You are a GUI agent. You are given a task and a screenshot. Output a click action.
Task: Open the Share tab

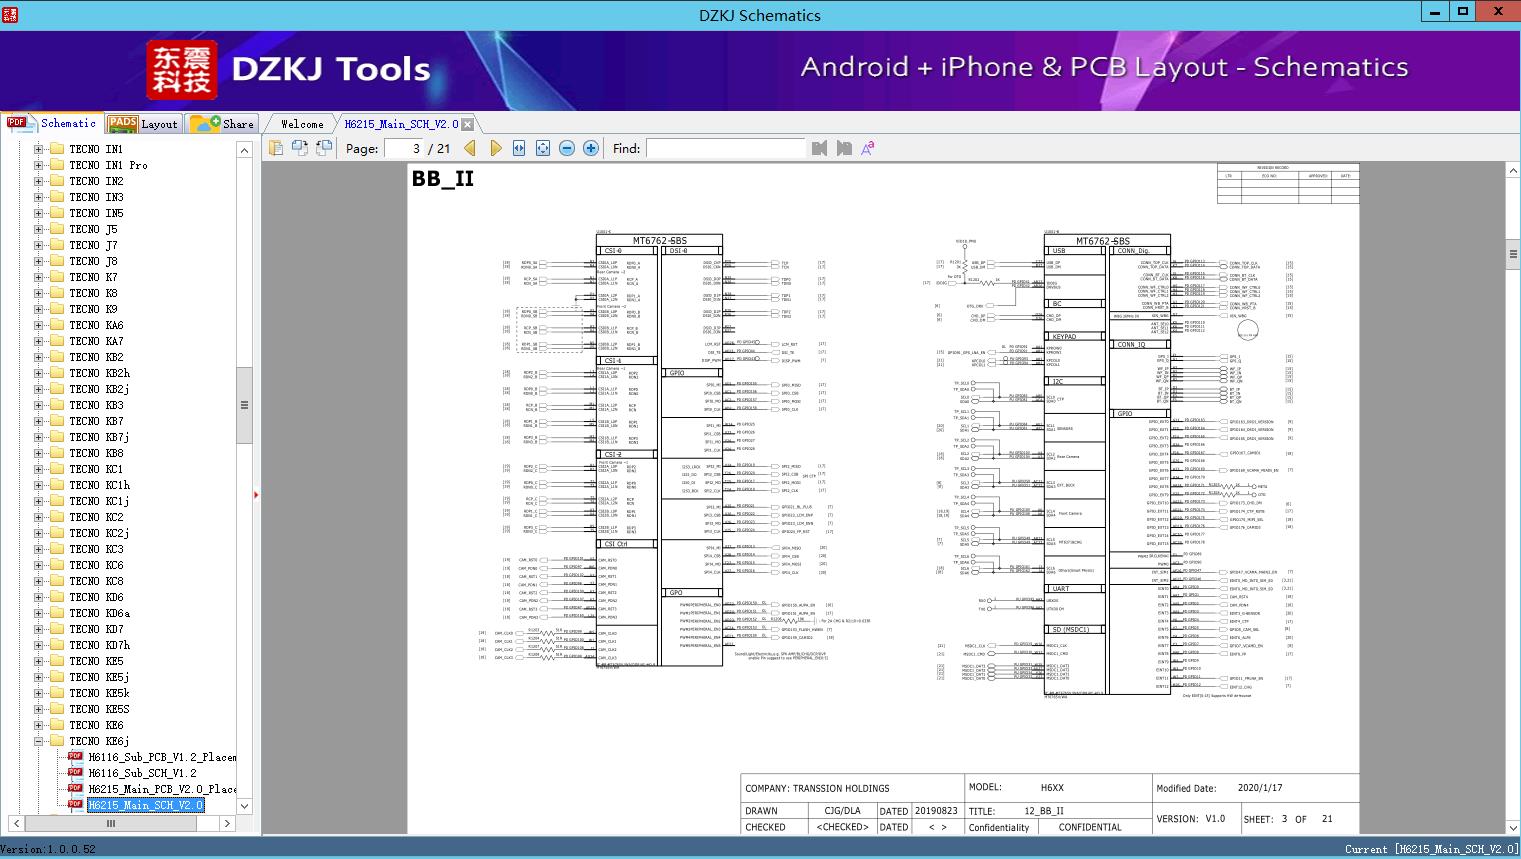pos(223,124)
